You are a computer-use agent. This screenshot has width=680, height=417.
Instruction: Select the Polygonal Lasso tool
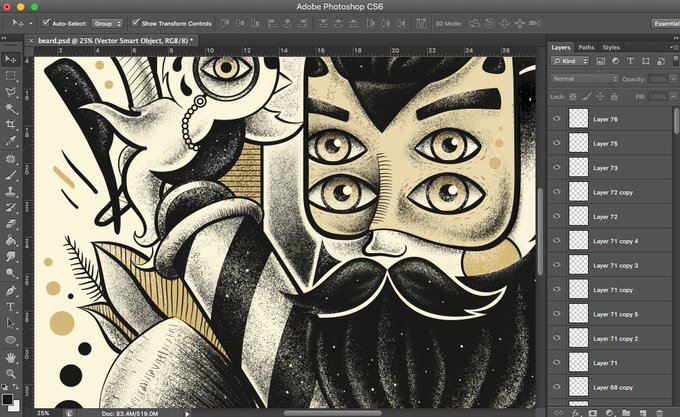pos(10,92)
